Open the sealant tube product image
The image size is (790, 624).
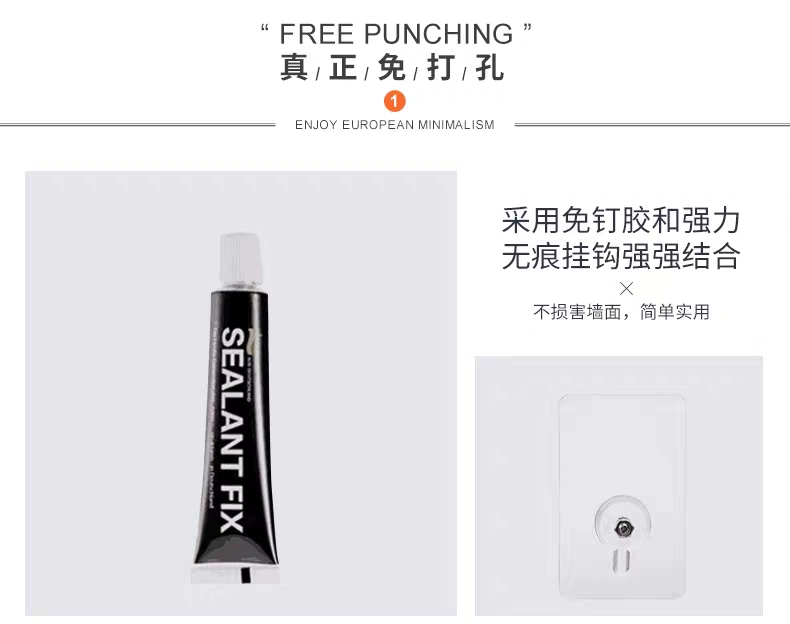pyautogui.click(x=241, y=393)
